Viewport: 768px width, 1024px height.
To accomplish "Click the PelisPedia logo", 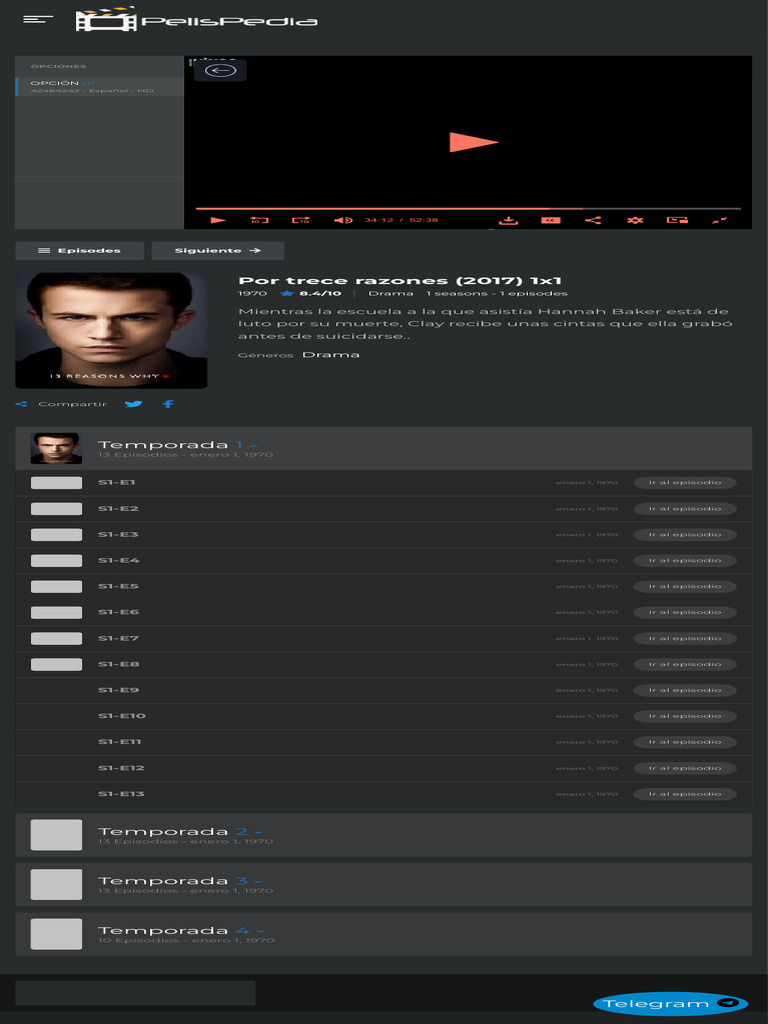I will (x=197, y=20).
